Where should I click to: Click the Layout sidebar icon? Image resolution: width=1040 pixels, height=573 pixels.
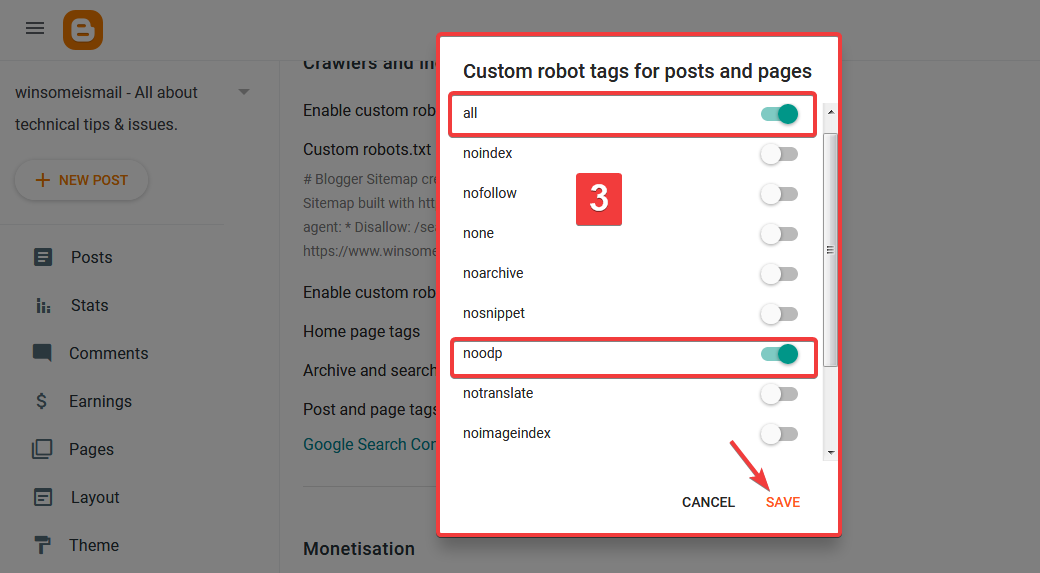[43, 497]
